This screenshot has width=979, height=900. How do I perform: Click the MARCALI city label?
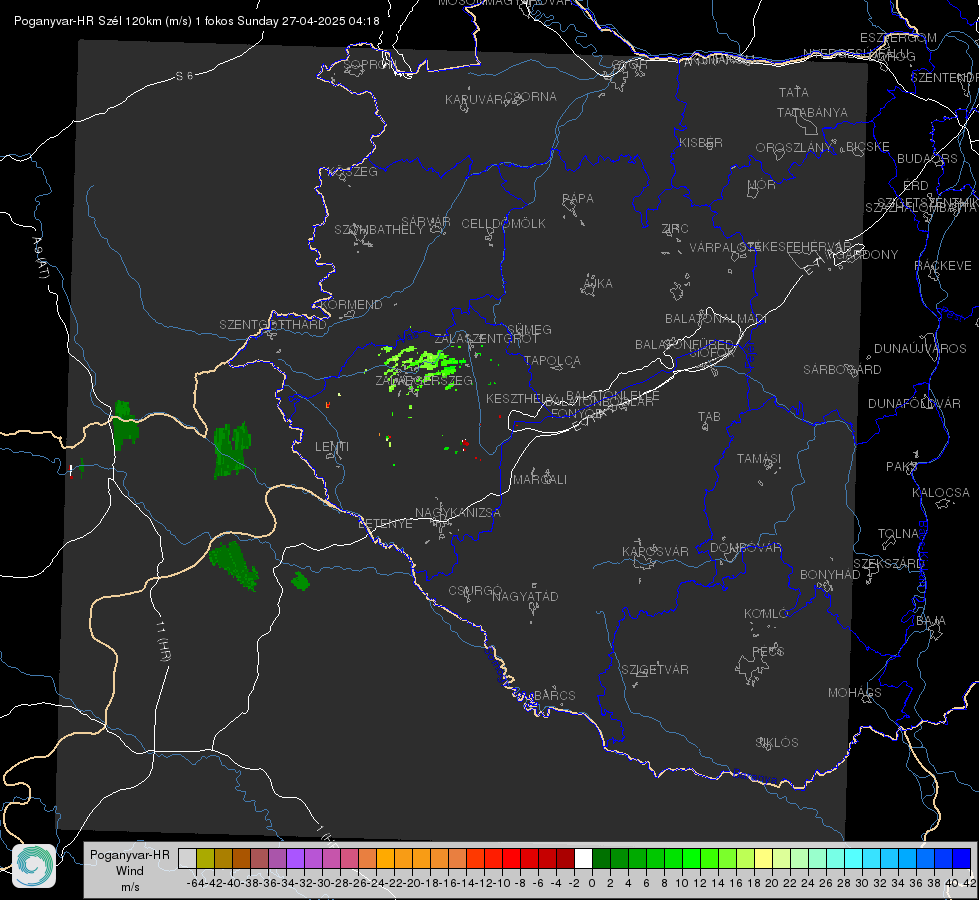pos(539,479)
